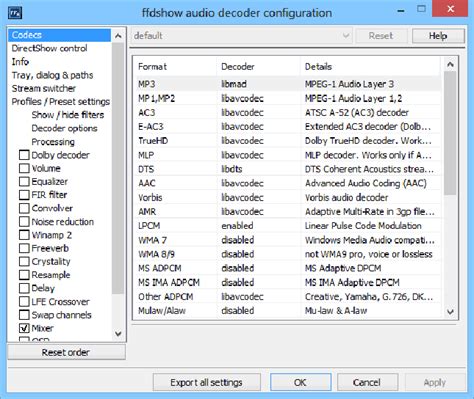Click the codec list scrollbar thumb

click(450, 133)
